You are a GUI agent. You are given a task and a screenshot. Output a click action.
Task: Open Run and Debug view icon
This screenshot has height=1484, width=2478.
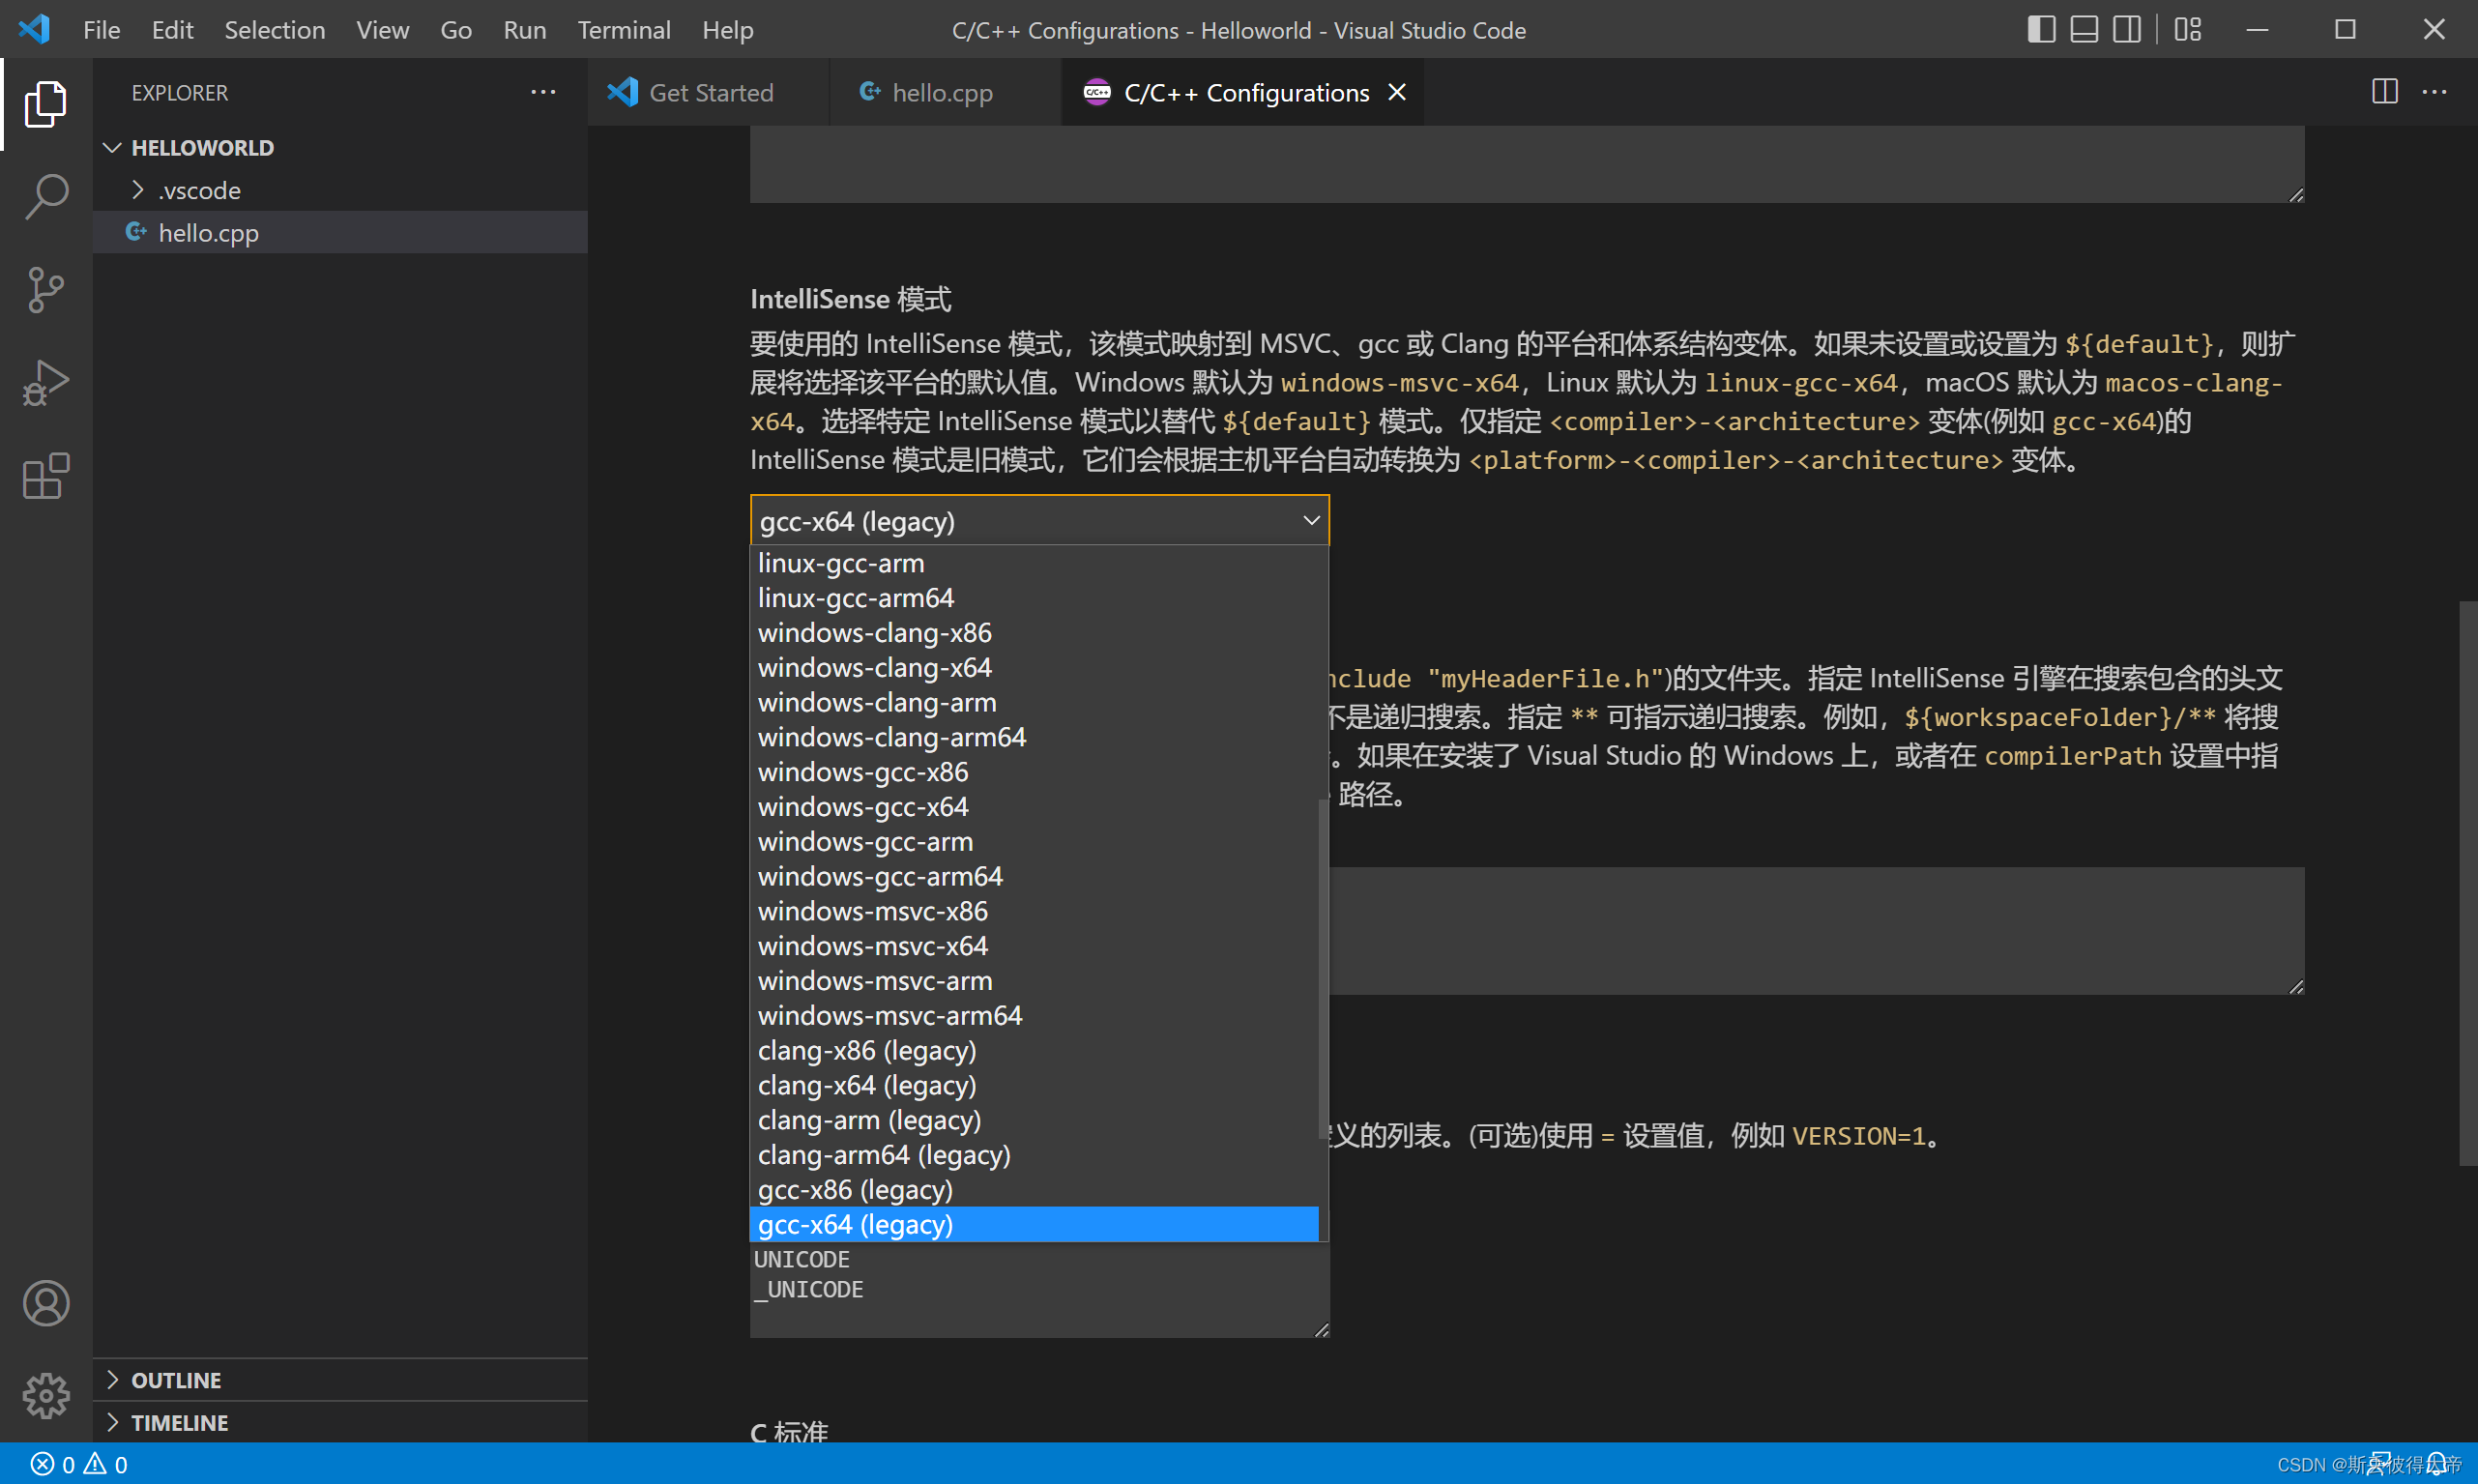pyautogui.click(x=46, y=383)
